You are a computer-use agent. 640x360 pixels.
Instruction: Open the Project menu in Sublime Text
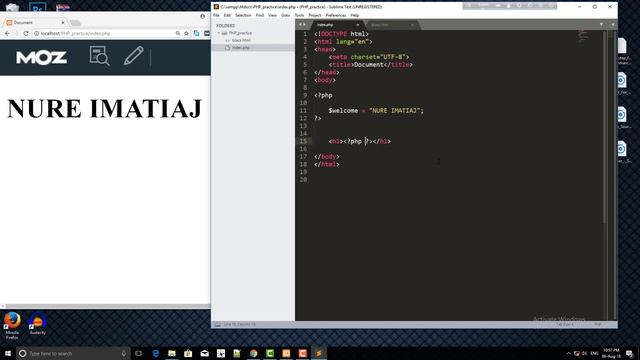(315, 15)
